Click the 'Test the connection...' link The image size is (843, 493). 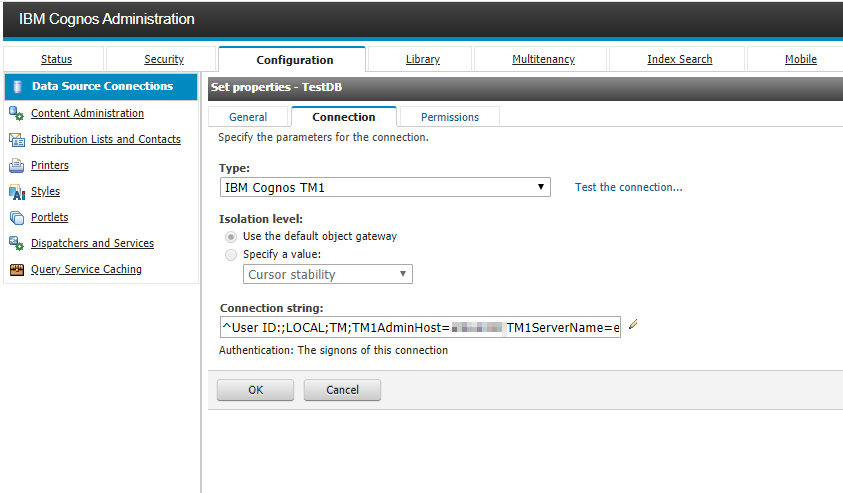pos(628,187)
